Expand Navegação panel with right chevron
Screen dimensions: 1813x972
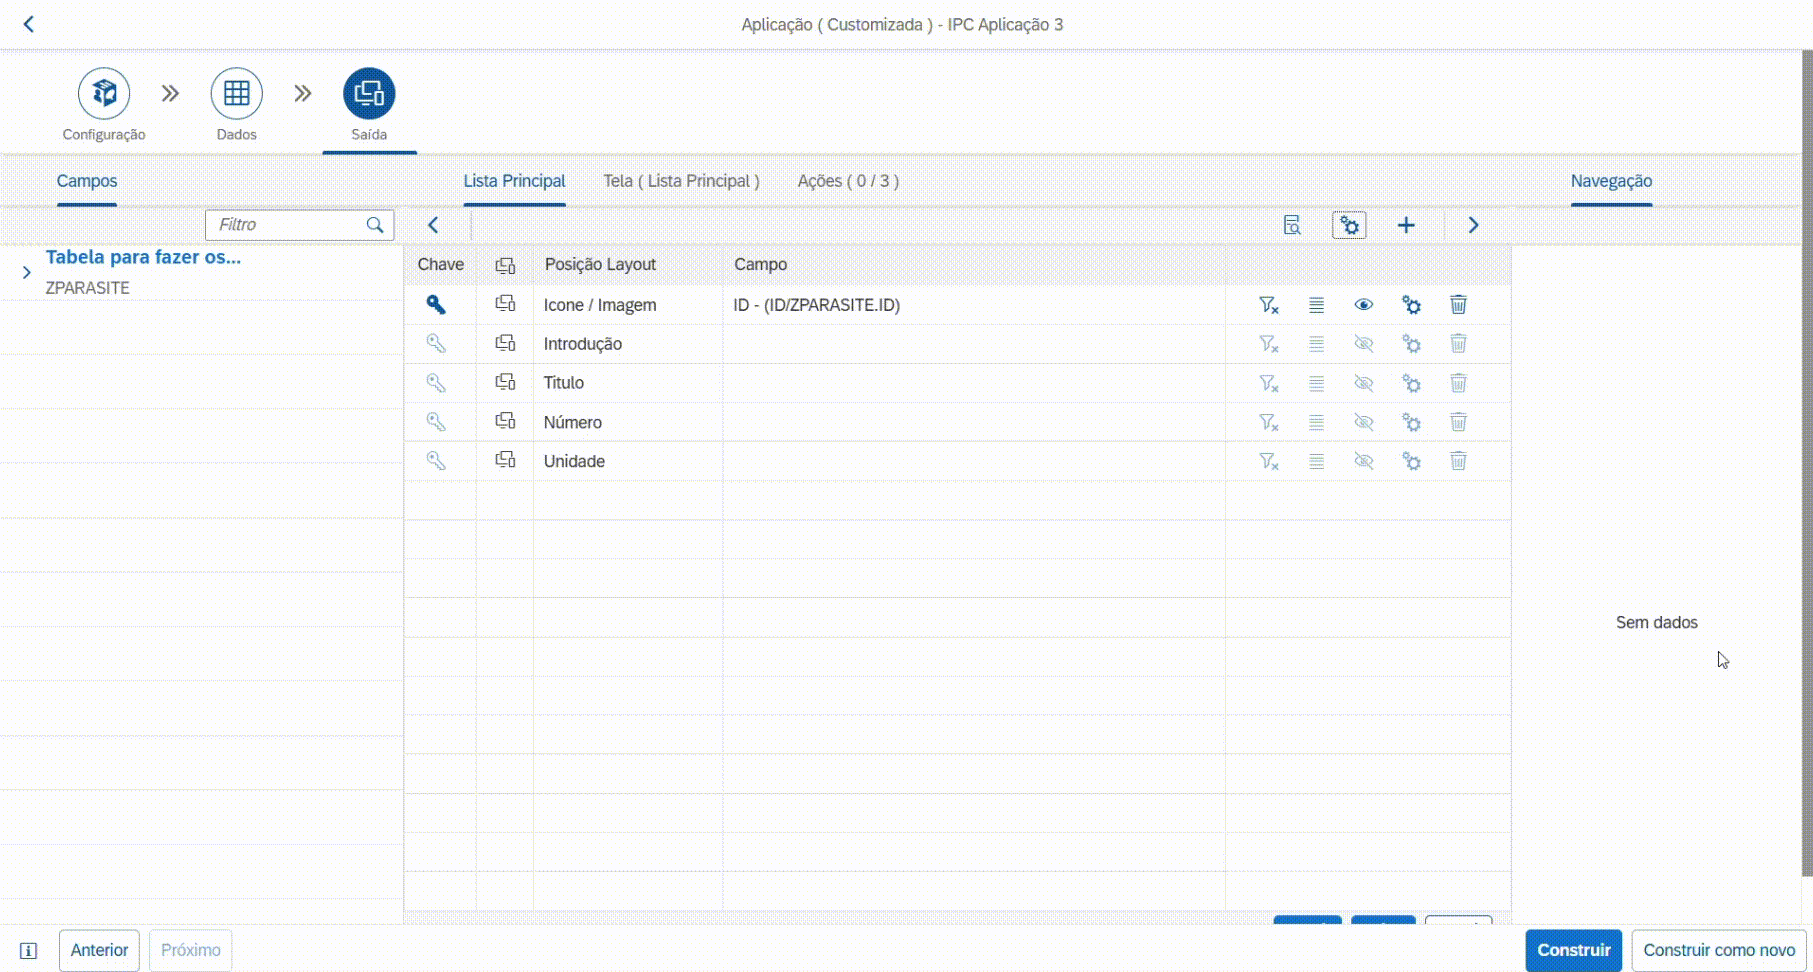pyautogui.click(x=1473, y=225)
